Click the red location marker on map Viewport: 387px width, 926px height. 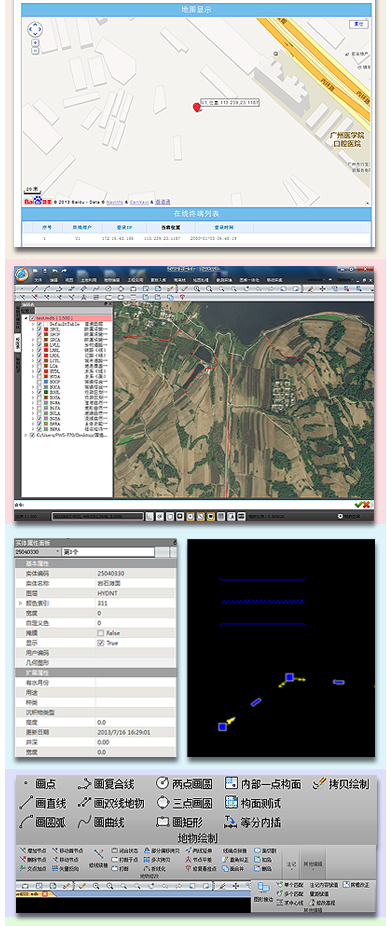pyautogui.click(x=197, y=107)
